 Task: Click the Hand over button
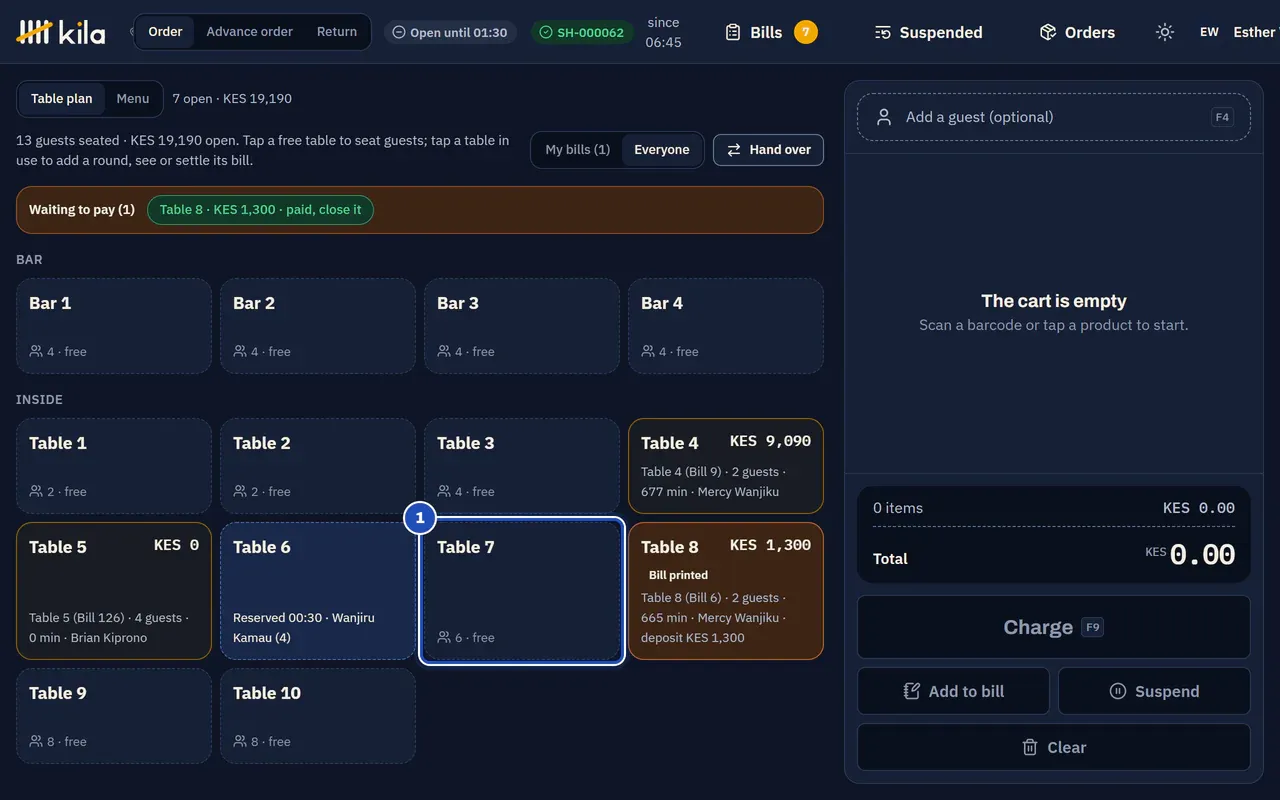tap(768, 150)
